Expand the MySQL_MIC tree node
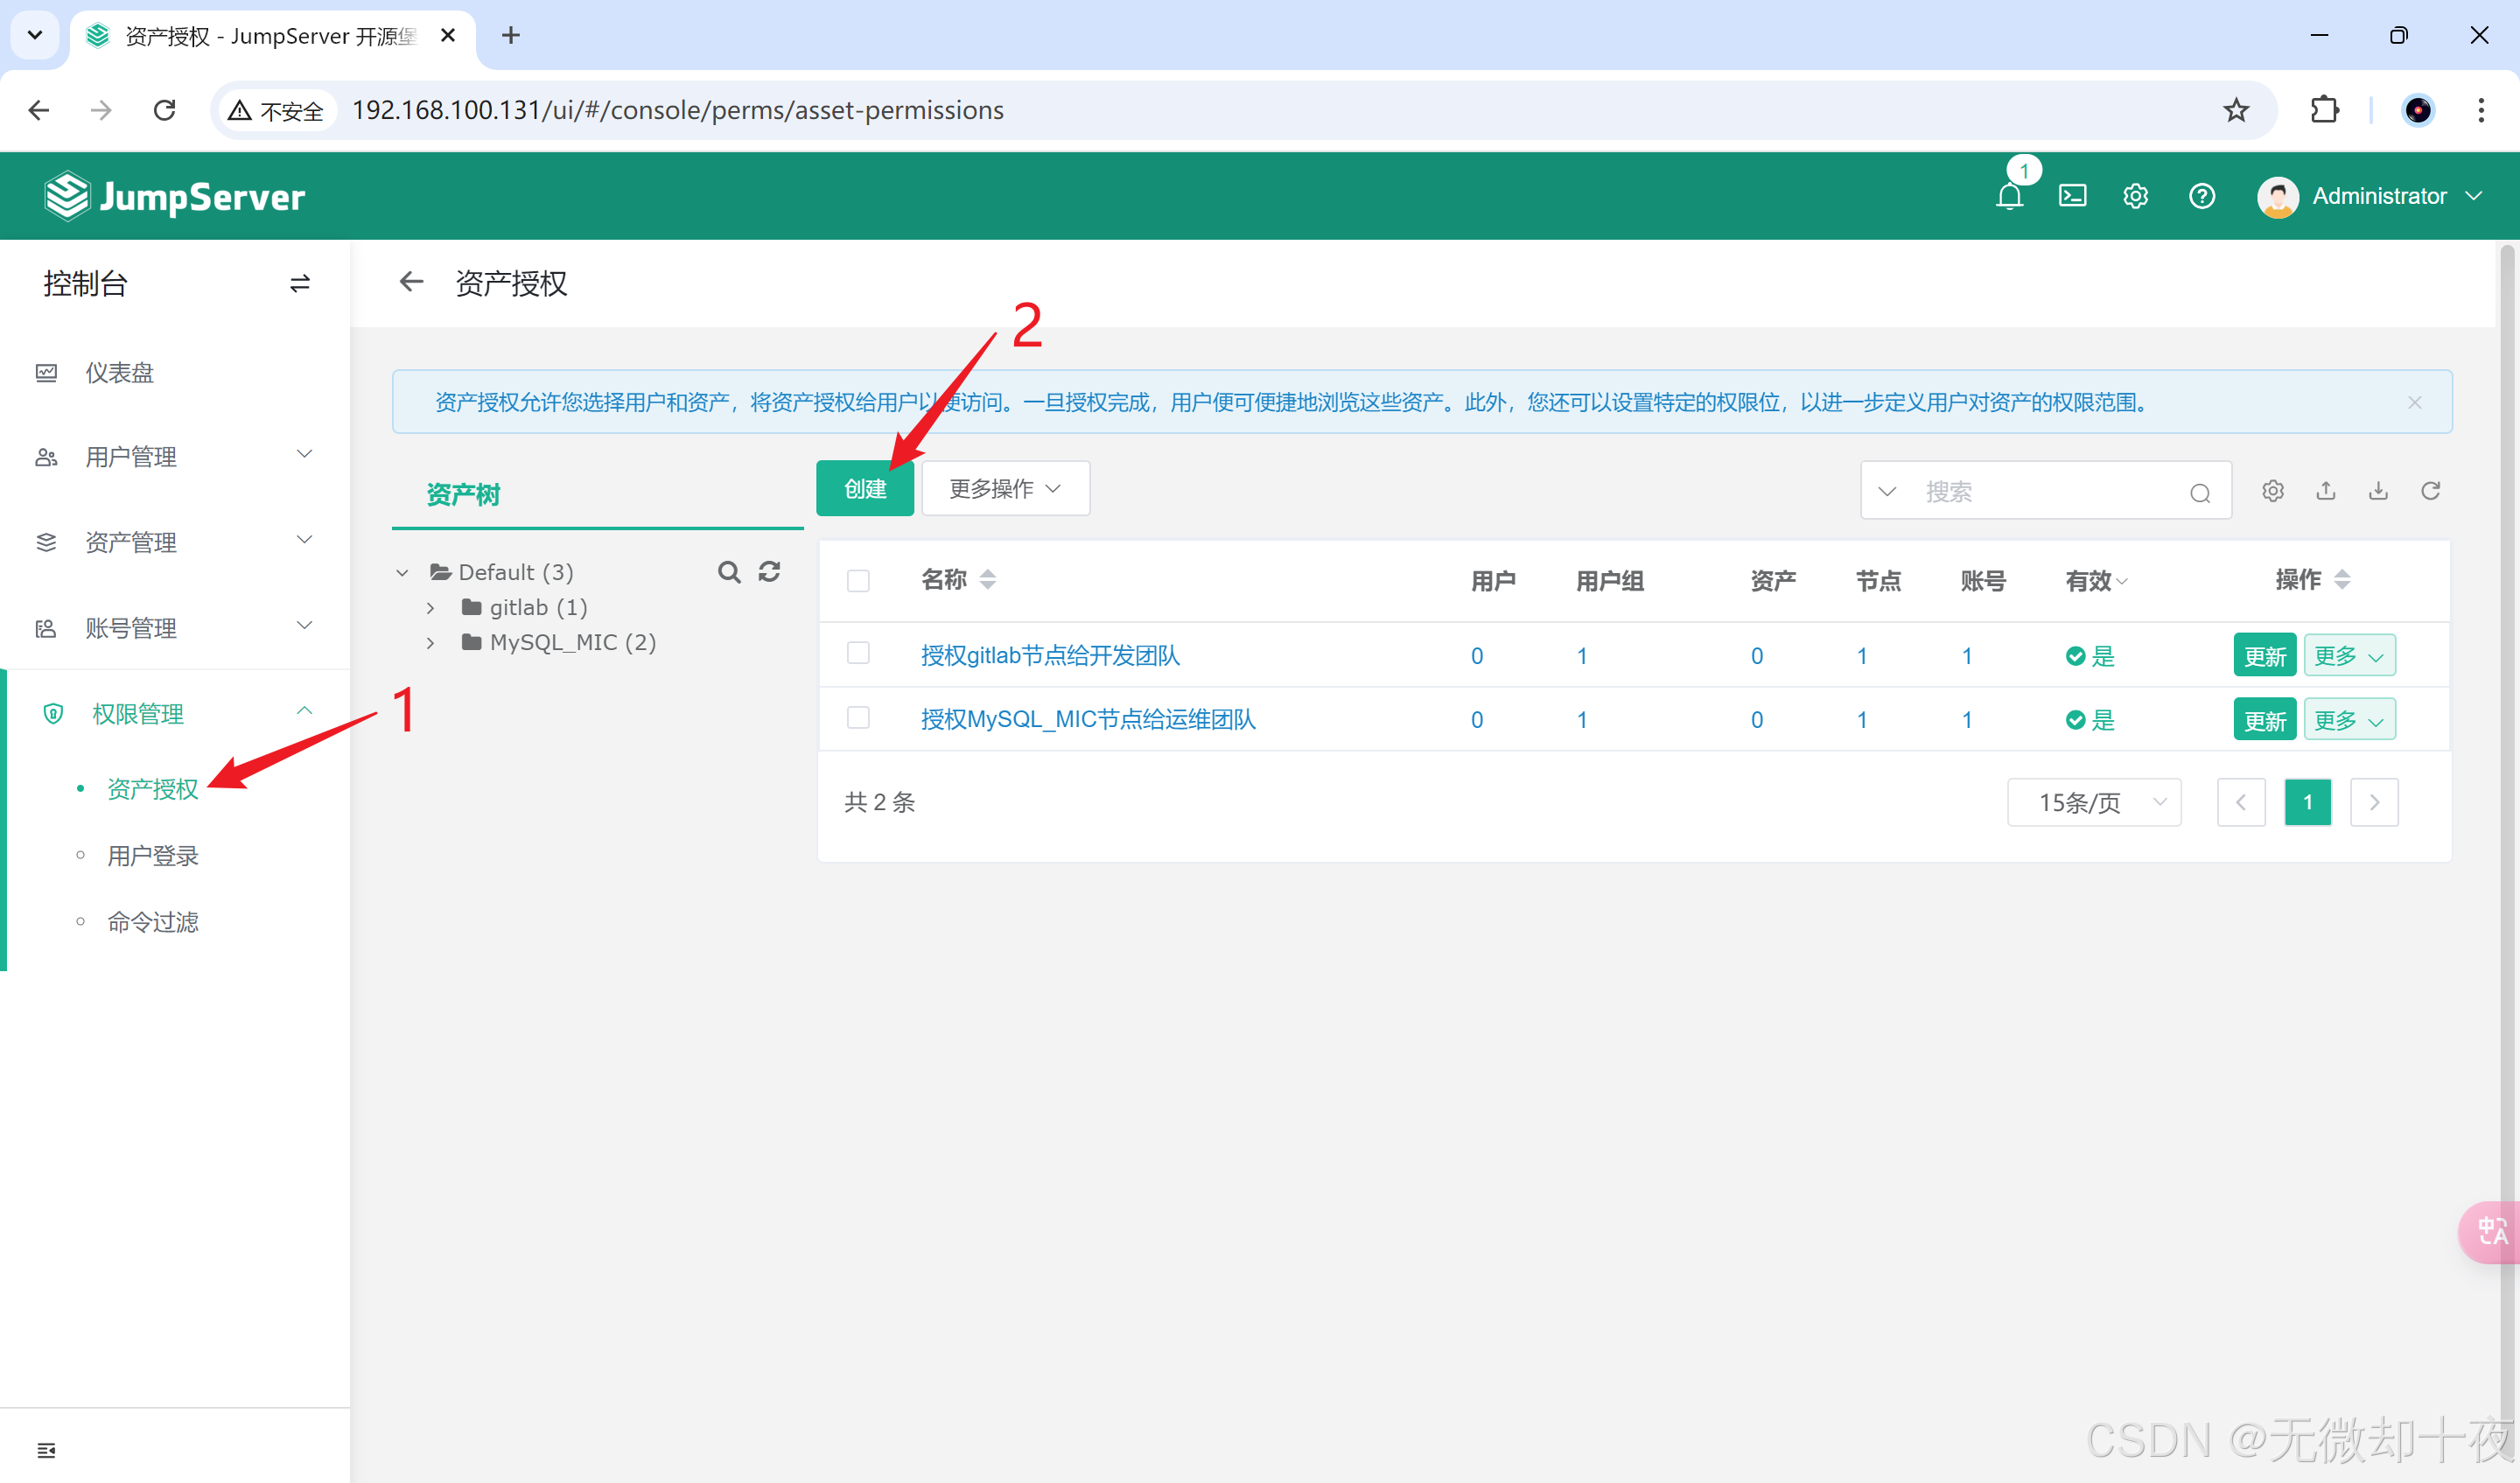 [431, 643]
